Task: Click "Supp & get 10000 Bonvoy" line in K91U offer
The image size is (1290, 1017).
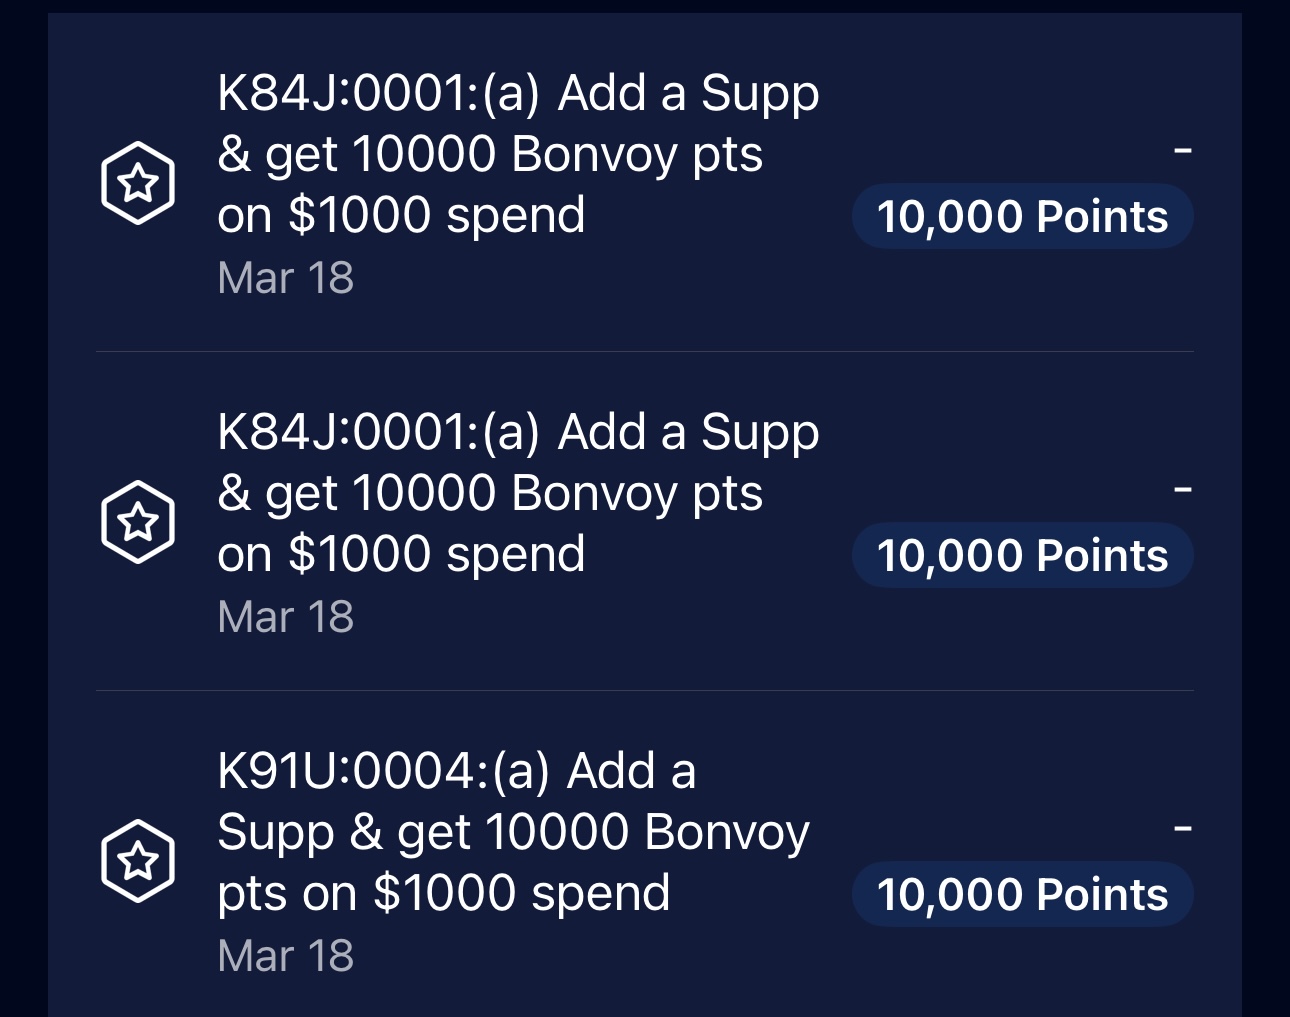Action: 513,832
